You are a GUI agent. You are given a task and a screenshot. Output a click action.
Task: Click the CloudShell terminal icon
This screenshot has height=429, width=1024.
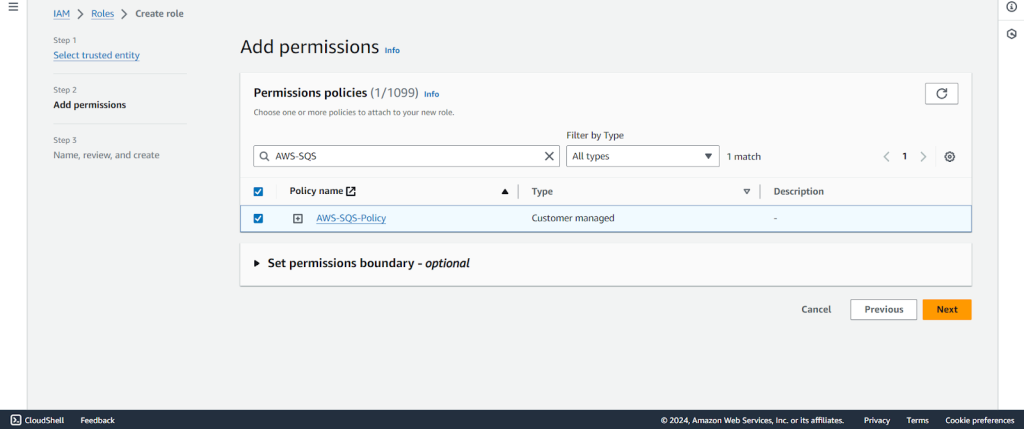[16, 420]
